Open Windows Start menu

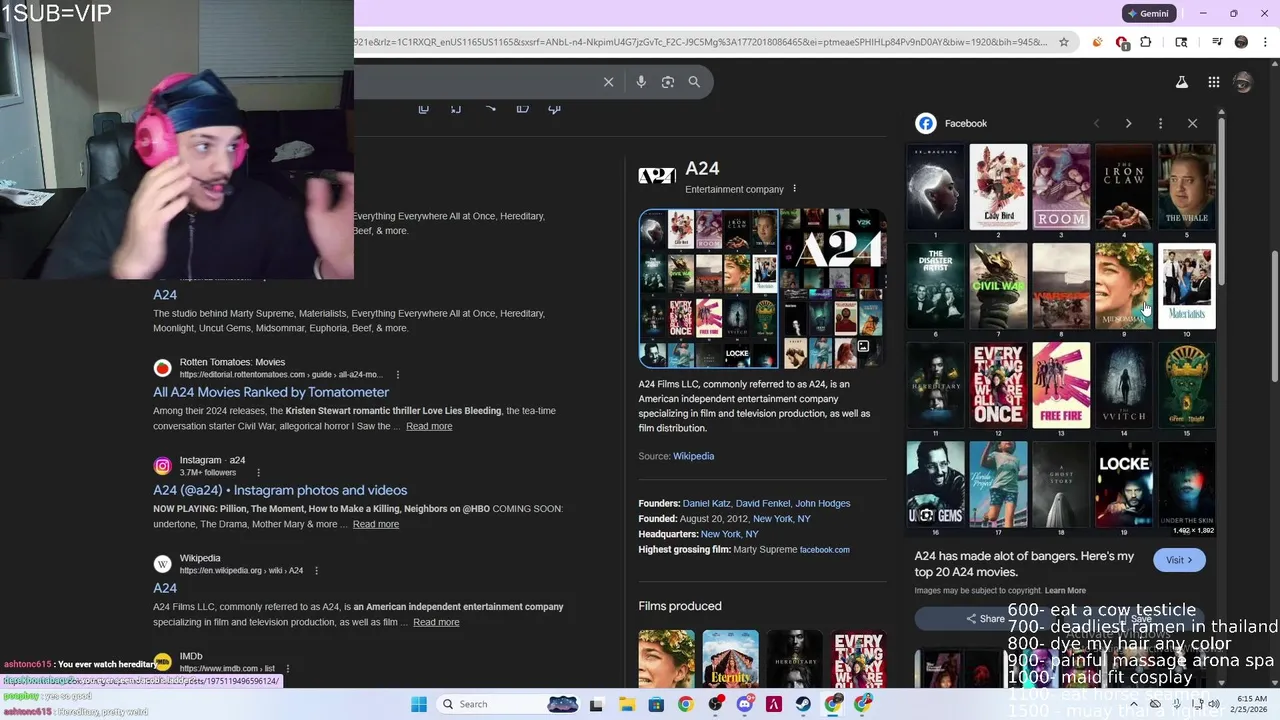419,704
